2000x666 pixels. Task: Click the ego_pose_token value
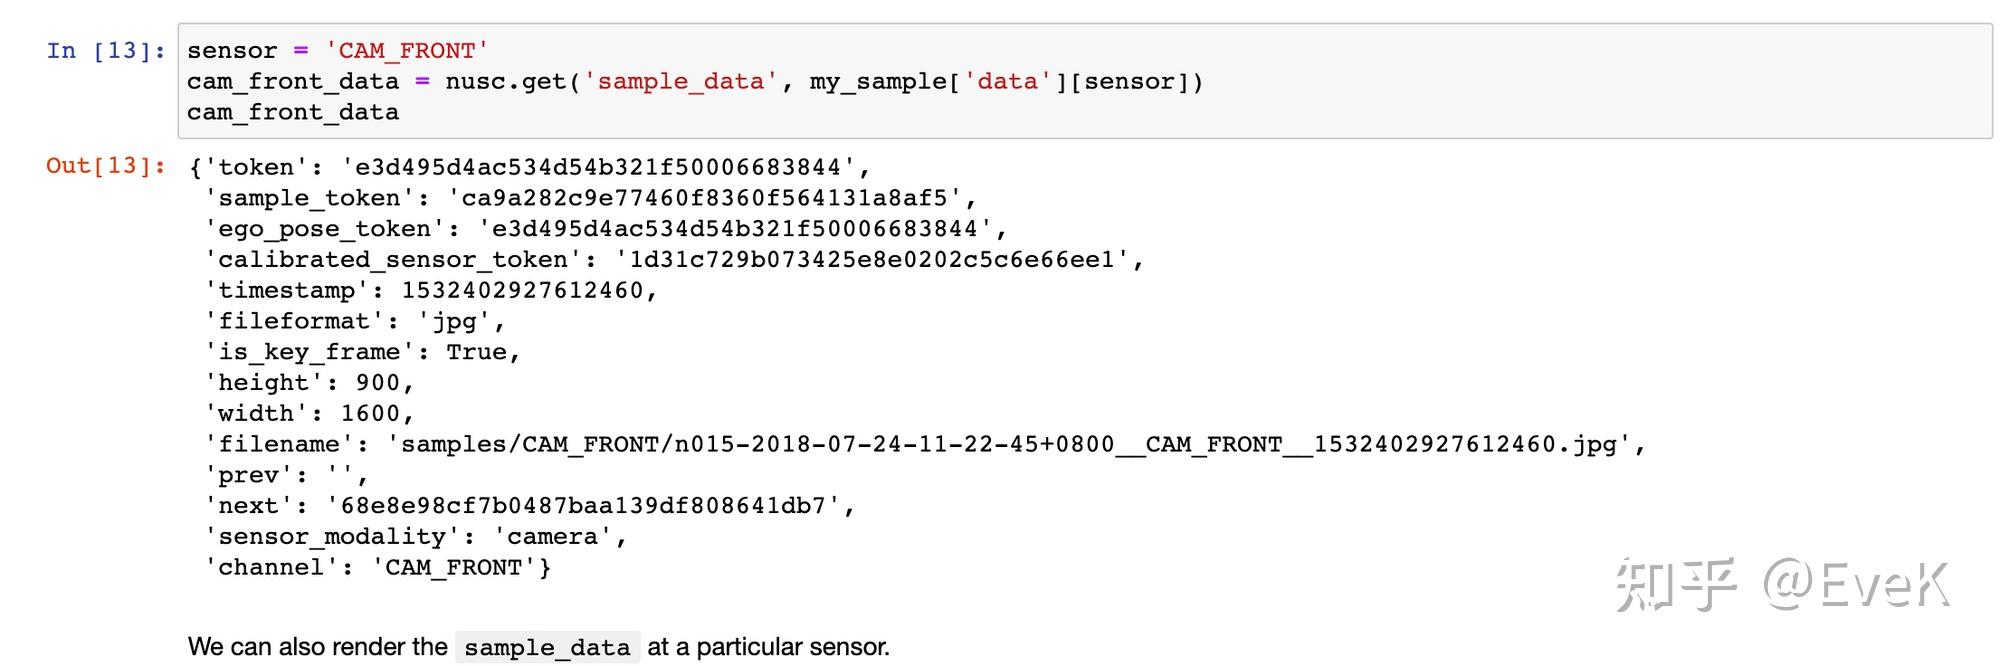click(735, 229)
